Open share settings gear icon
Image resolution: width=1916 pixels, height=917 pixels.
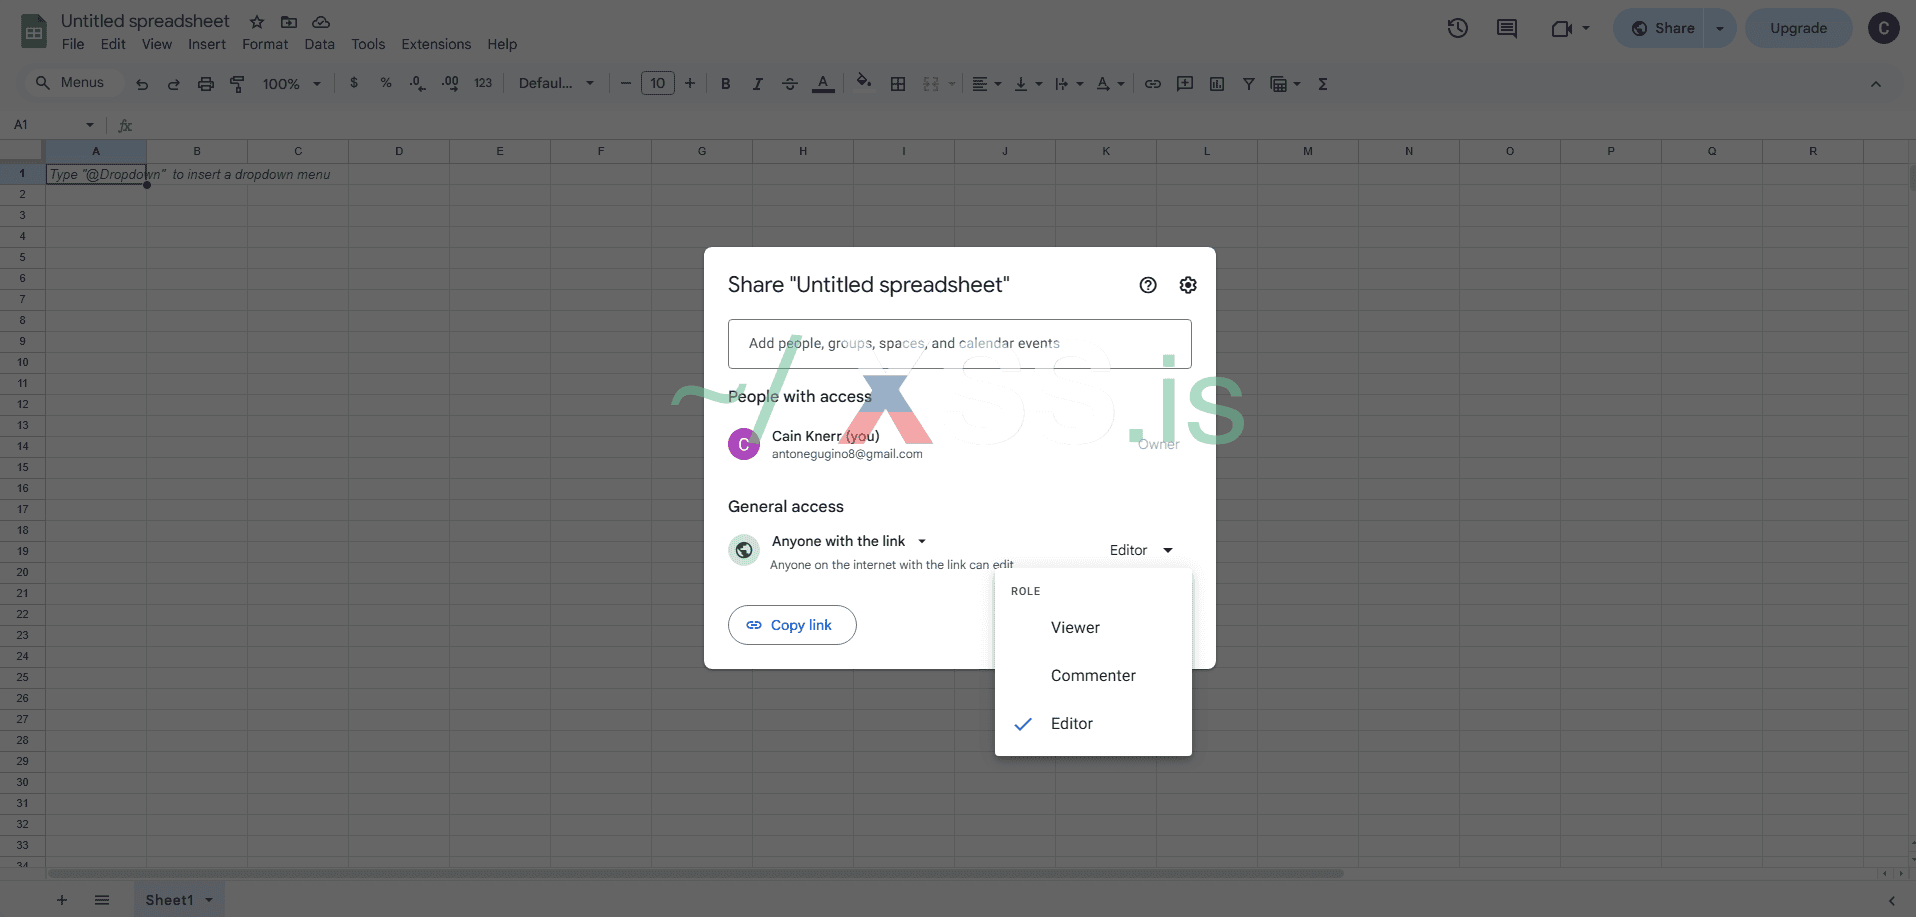[1188, 285]
